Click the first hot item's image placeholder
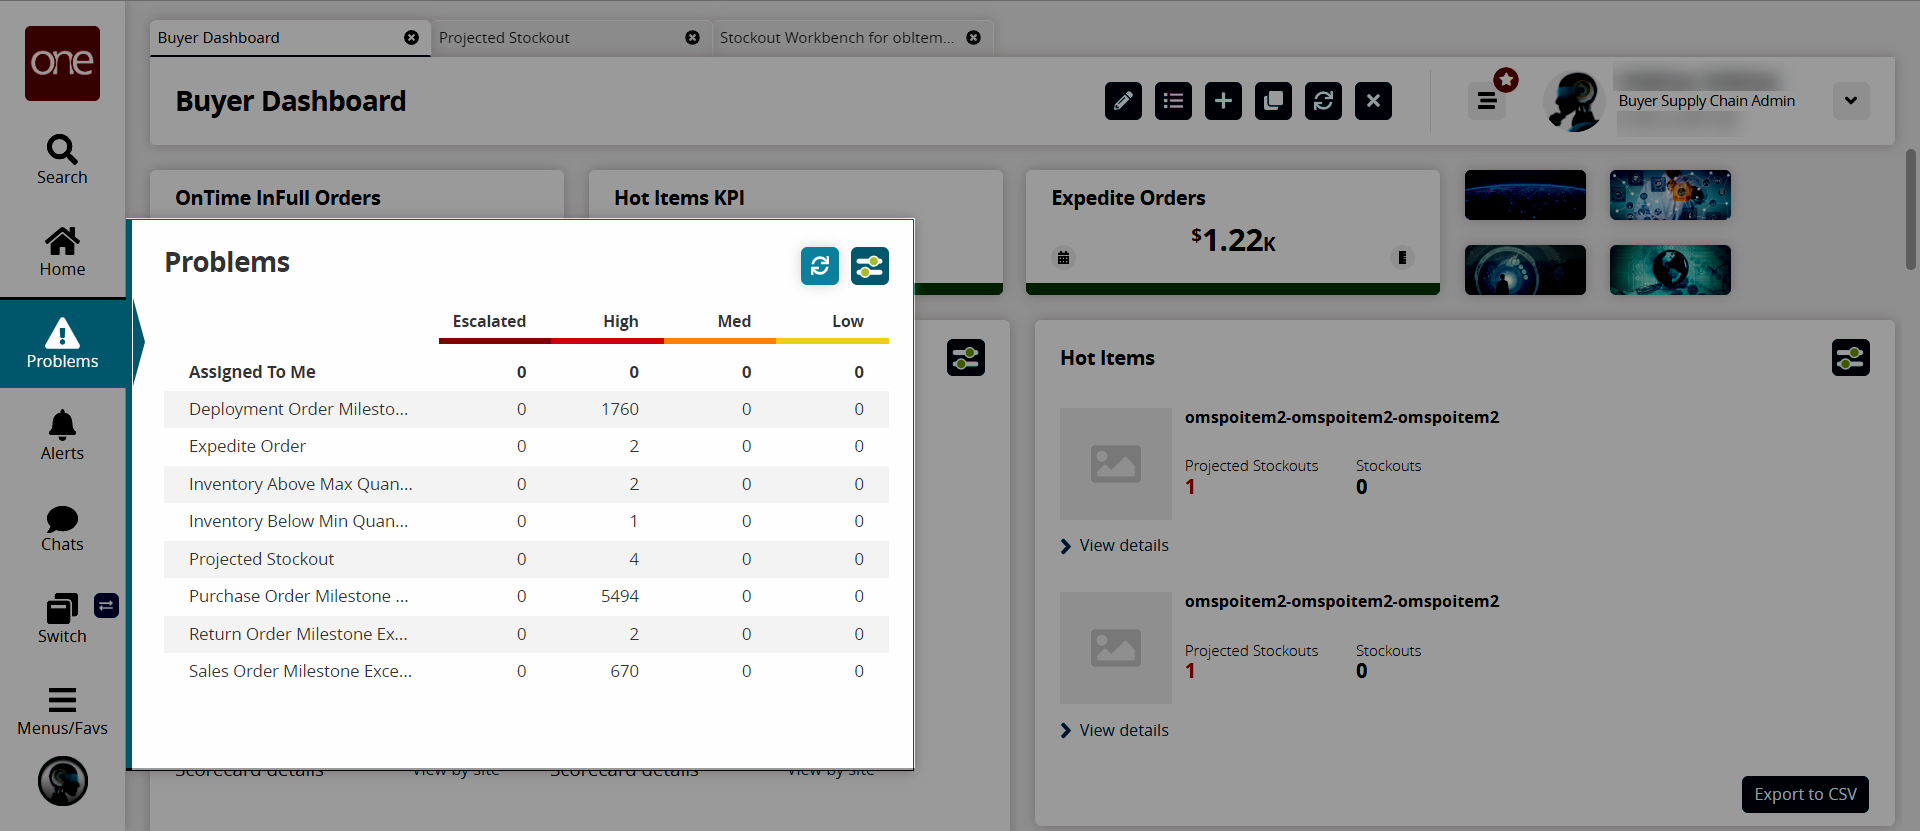 click(1116, 464)
